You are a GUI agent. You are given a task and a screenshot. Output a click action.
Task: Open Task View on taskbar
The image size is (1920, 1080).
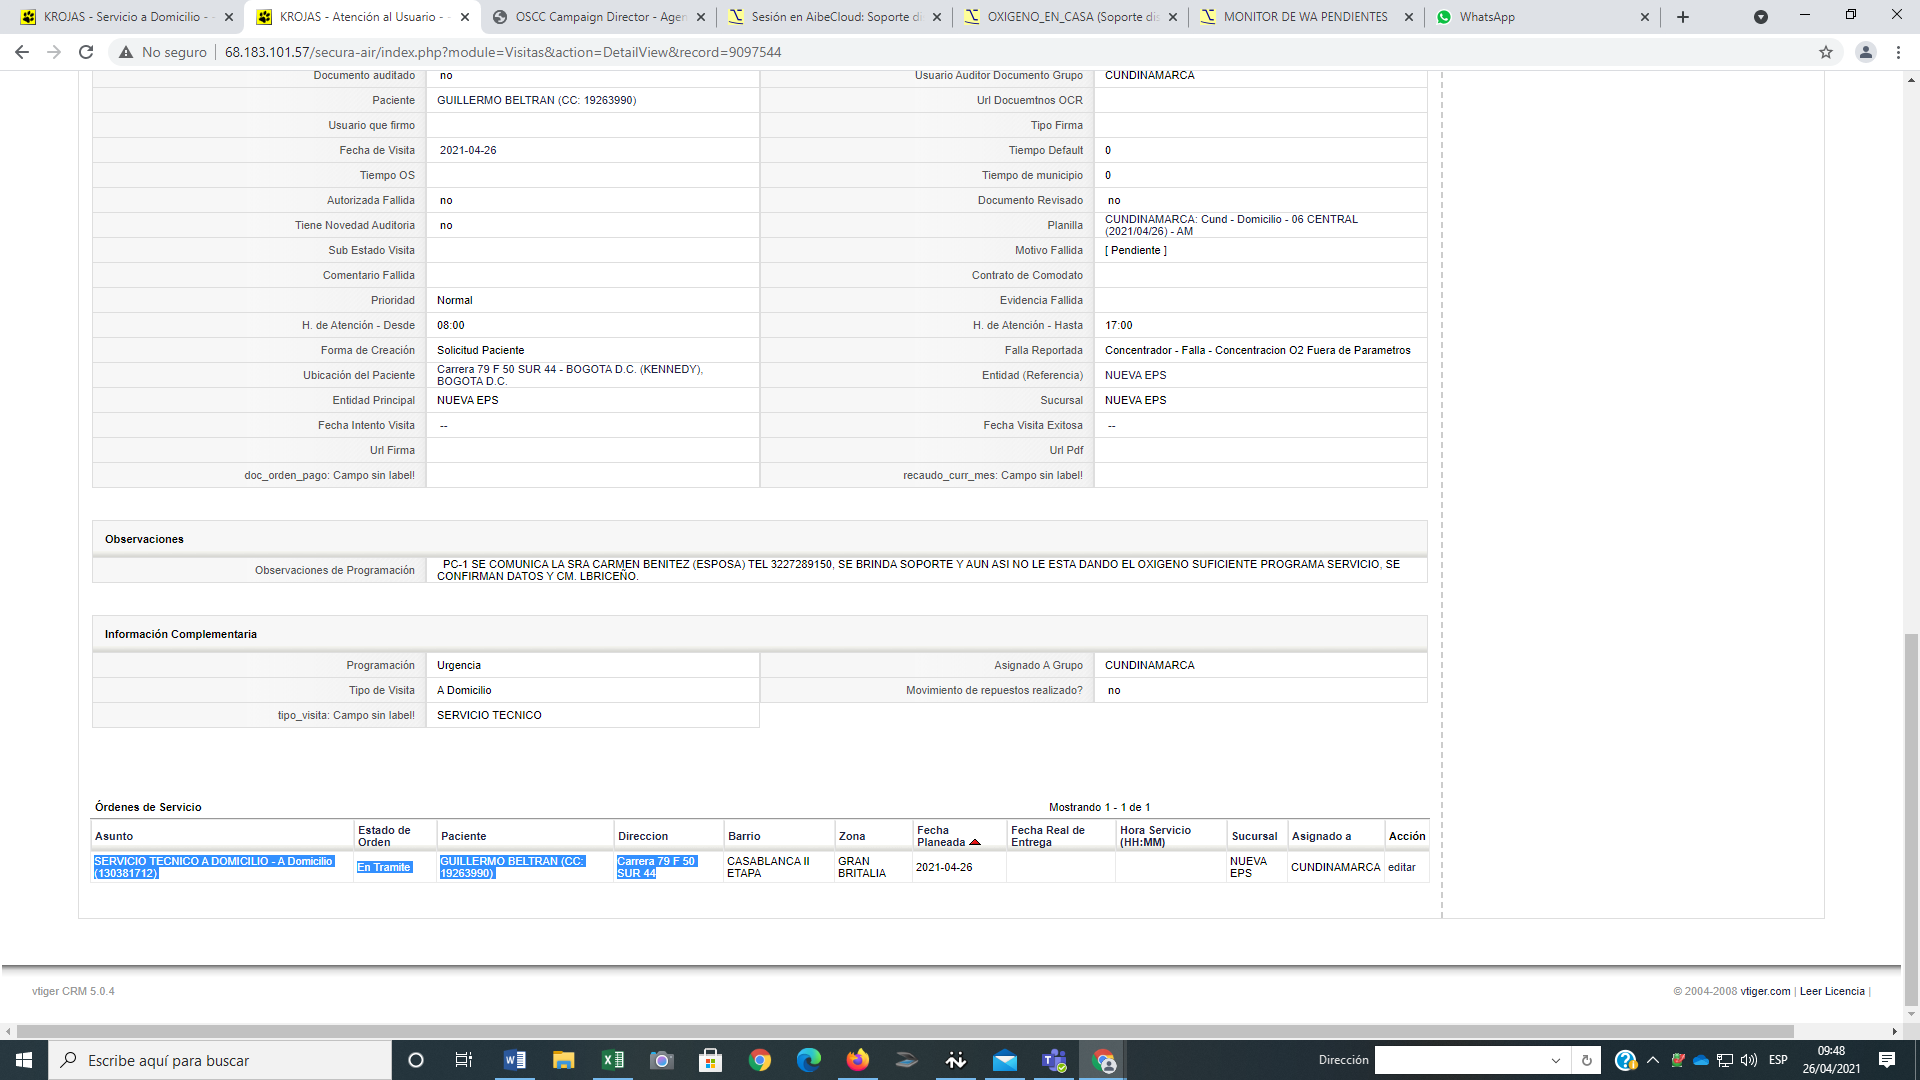(464, 1060)
